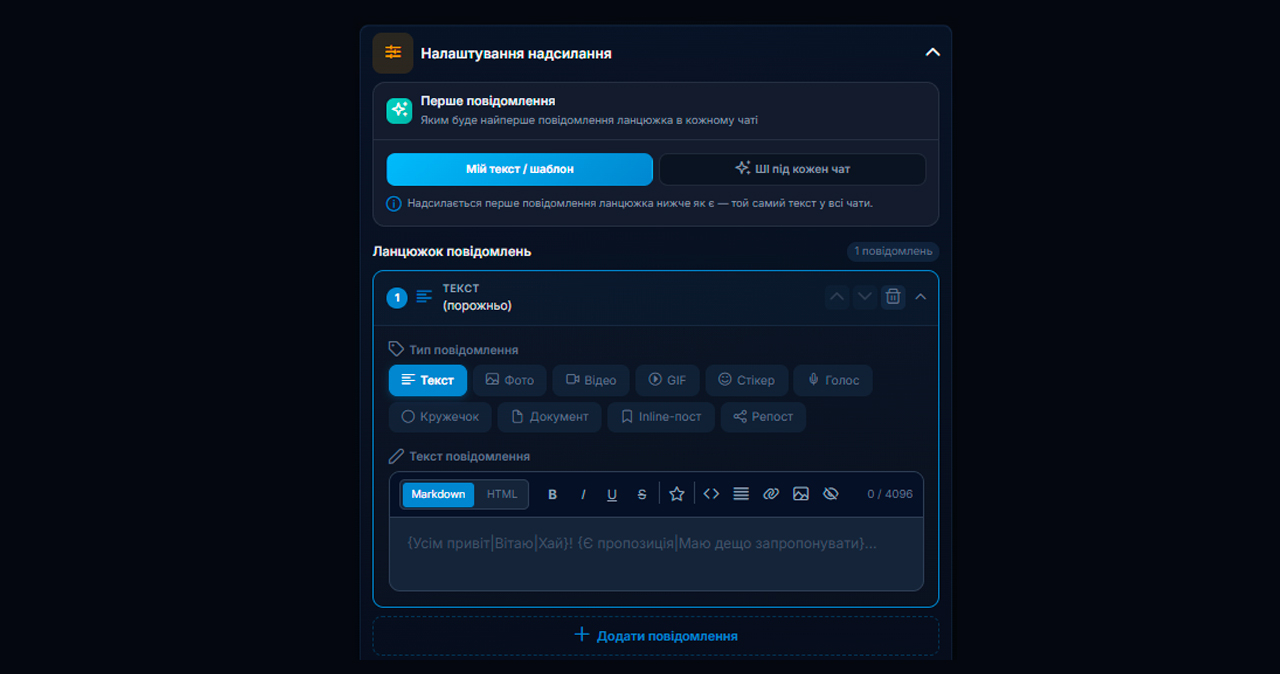The image size is (1280, 674).
Task: Click the text lines icon in message header
Action: coord(425,297)
